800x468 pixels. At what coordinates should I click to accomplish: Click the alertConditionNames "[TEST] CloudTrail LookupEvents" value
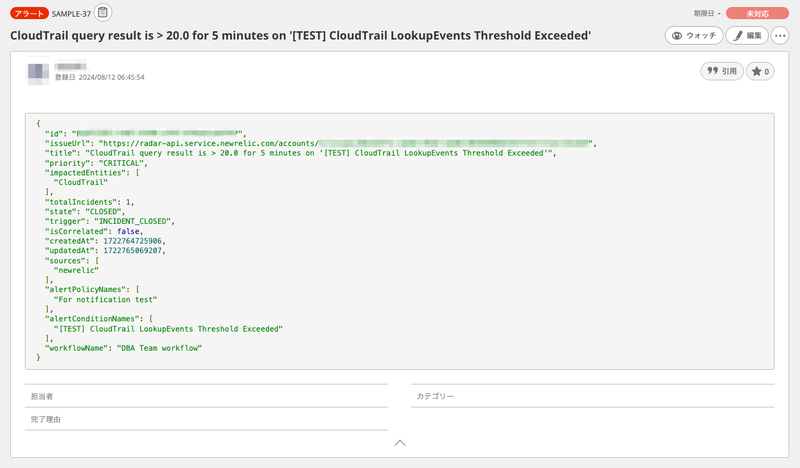(168, 329)
